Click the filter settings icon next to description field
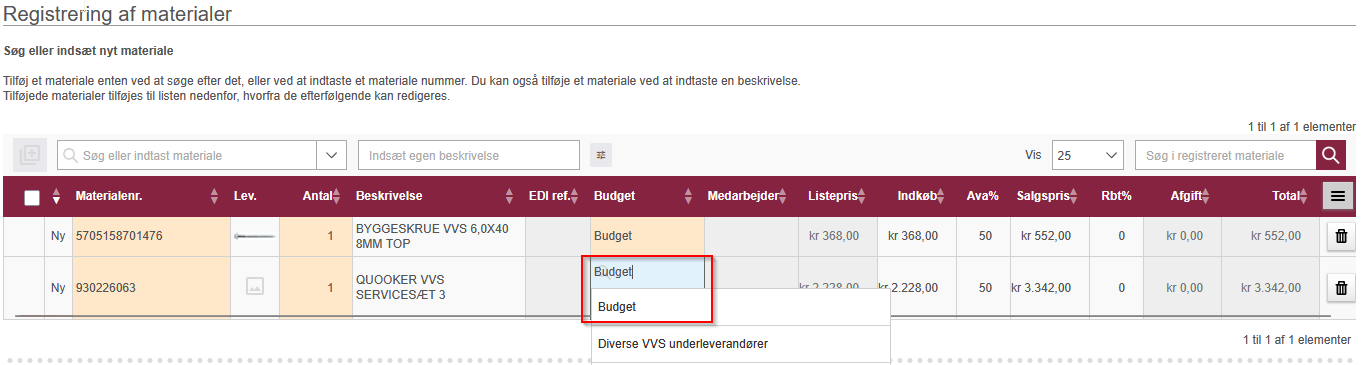This screenshot has height=365, width=1363. pos(601,155)
